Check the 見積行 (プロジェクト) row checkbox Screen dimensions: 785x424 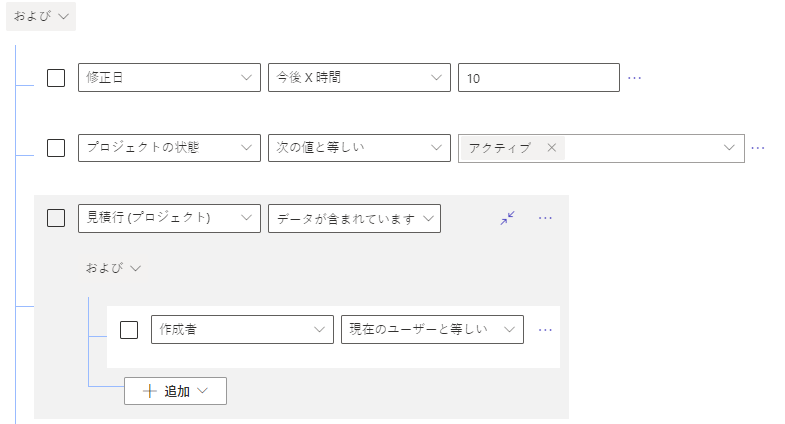coord(56,218)
